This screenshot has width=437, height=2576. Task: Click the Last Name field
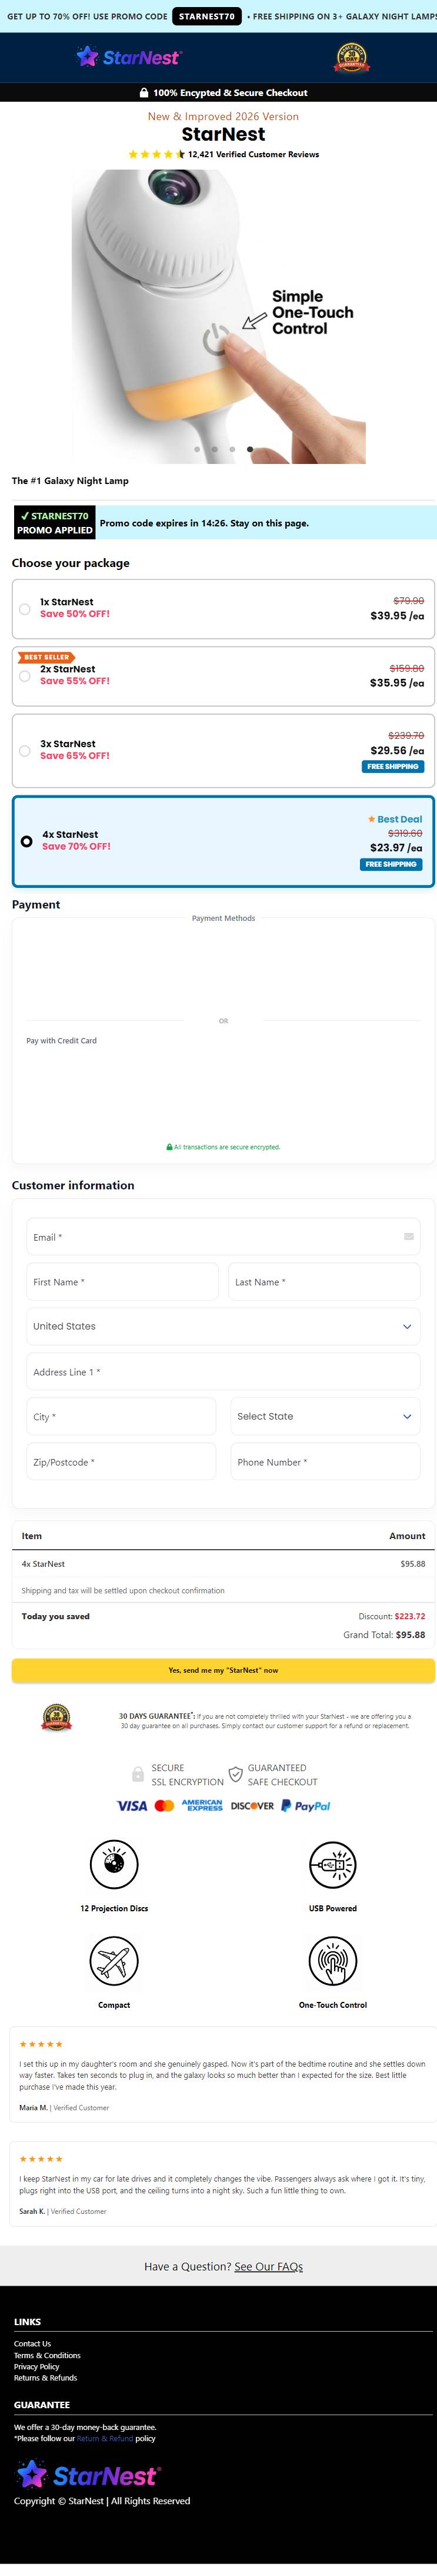point(324,1281)
